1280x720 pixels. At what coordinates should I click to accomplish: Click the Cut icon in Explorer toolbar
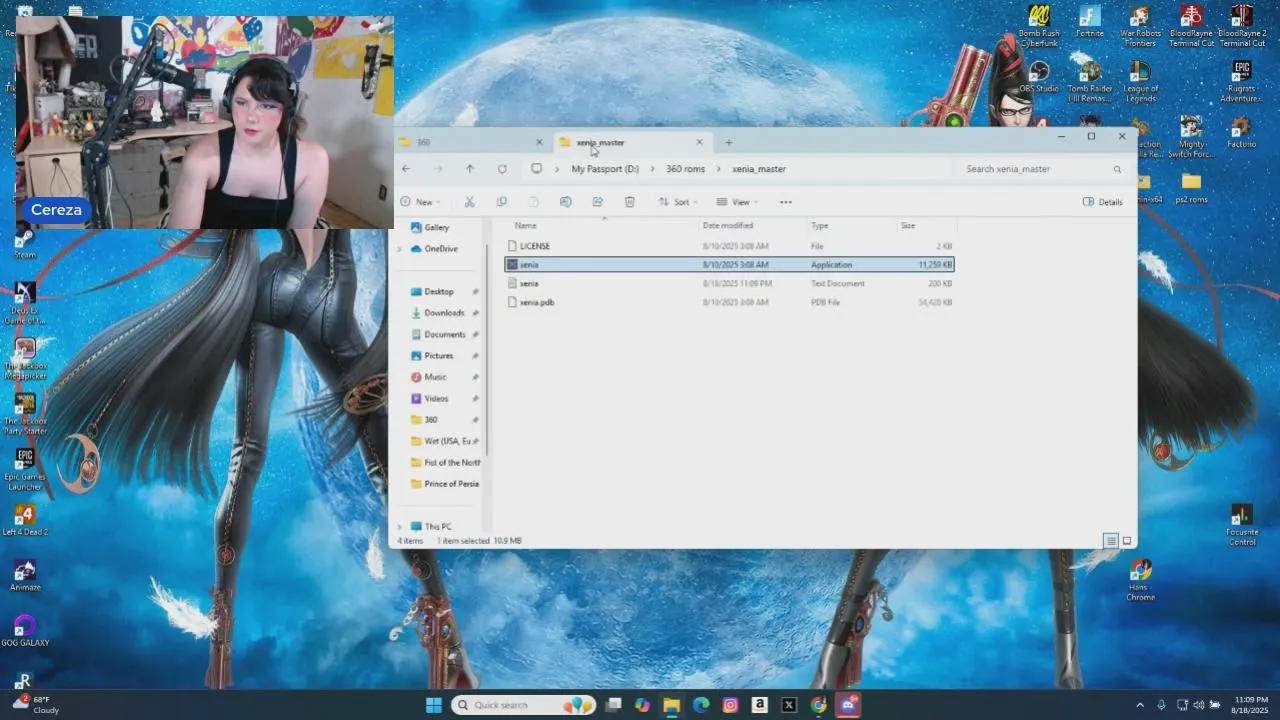pyautogui.click(x=469, y=202)
